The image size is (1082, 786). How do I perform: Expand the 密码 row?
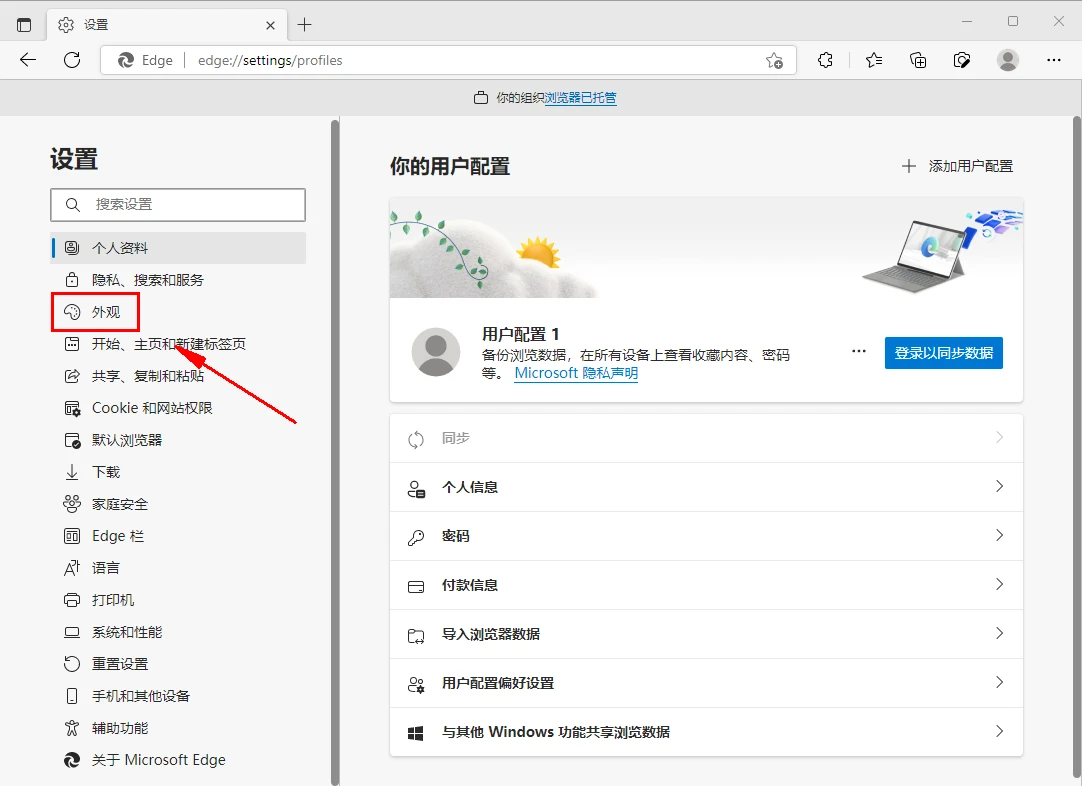(x=706, y=536)
